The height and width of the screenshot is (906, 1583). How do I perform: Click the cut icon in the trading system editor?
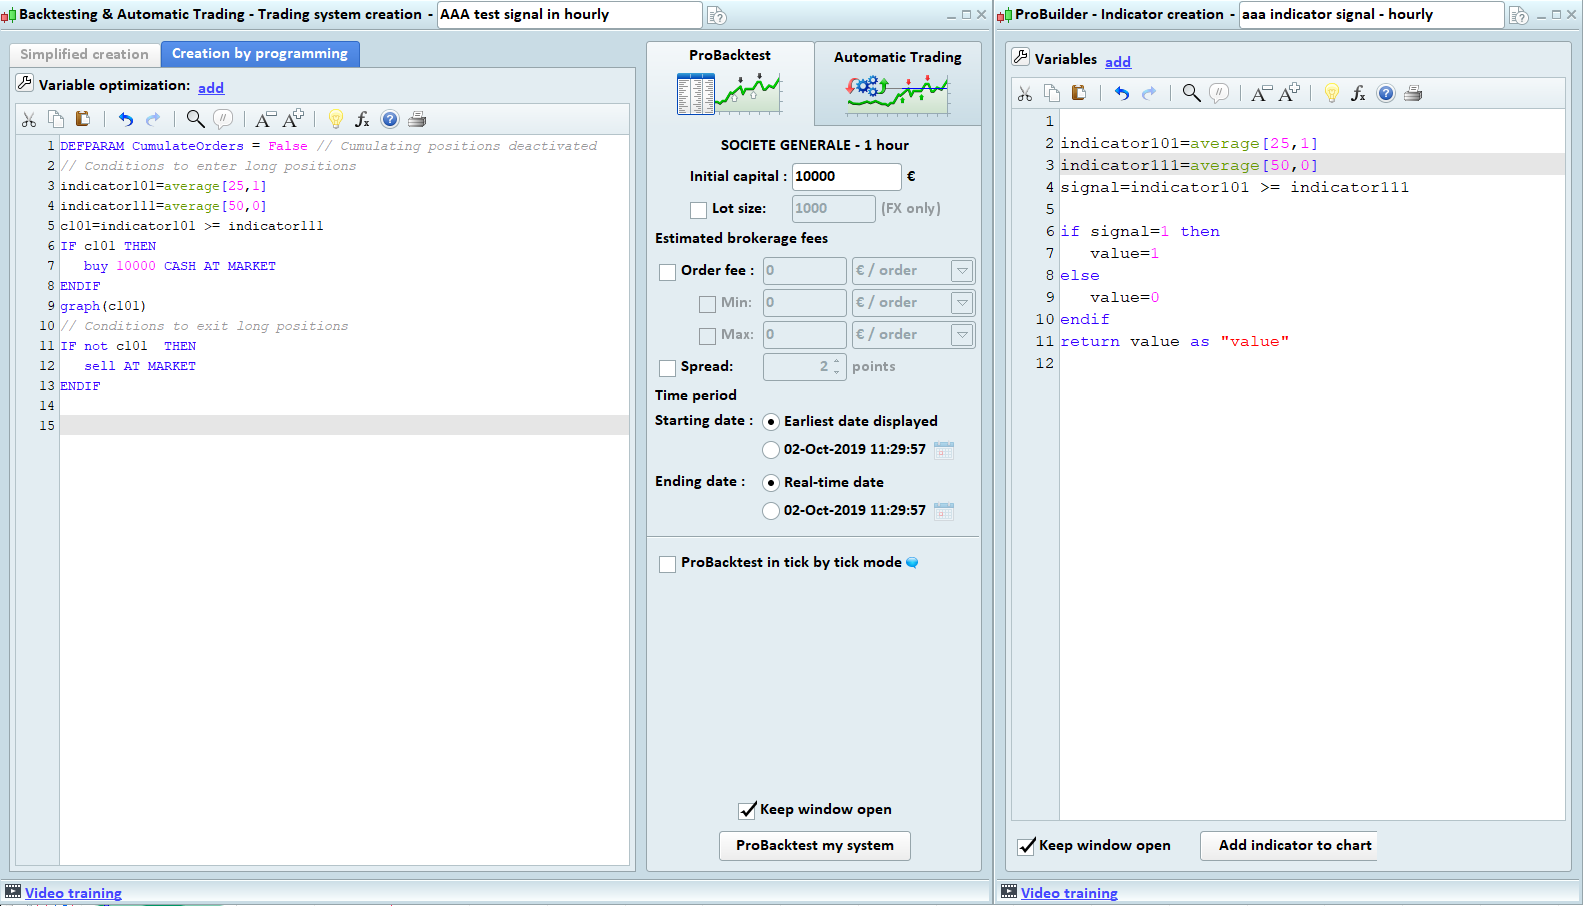(x=29, y=120)
